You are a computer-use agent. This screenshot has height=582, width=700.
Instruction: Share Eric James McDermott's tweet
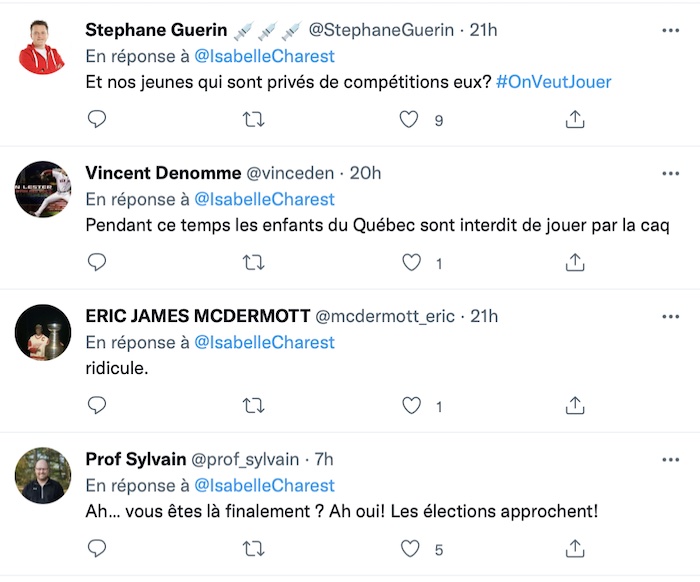pyautogui.click(x=575, y=406)
